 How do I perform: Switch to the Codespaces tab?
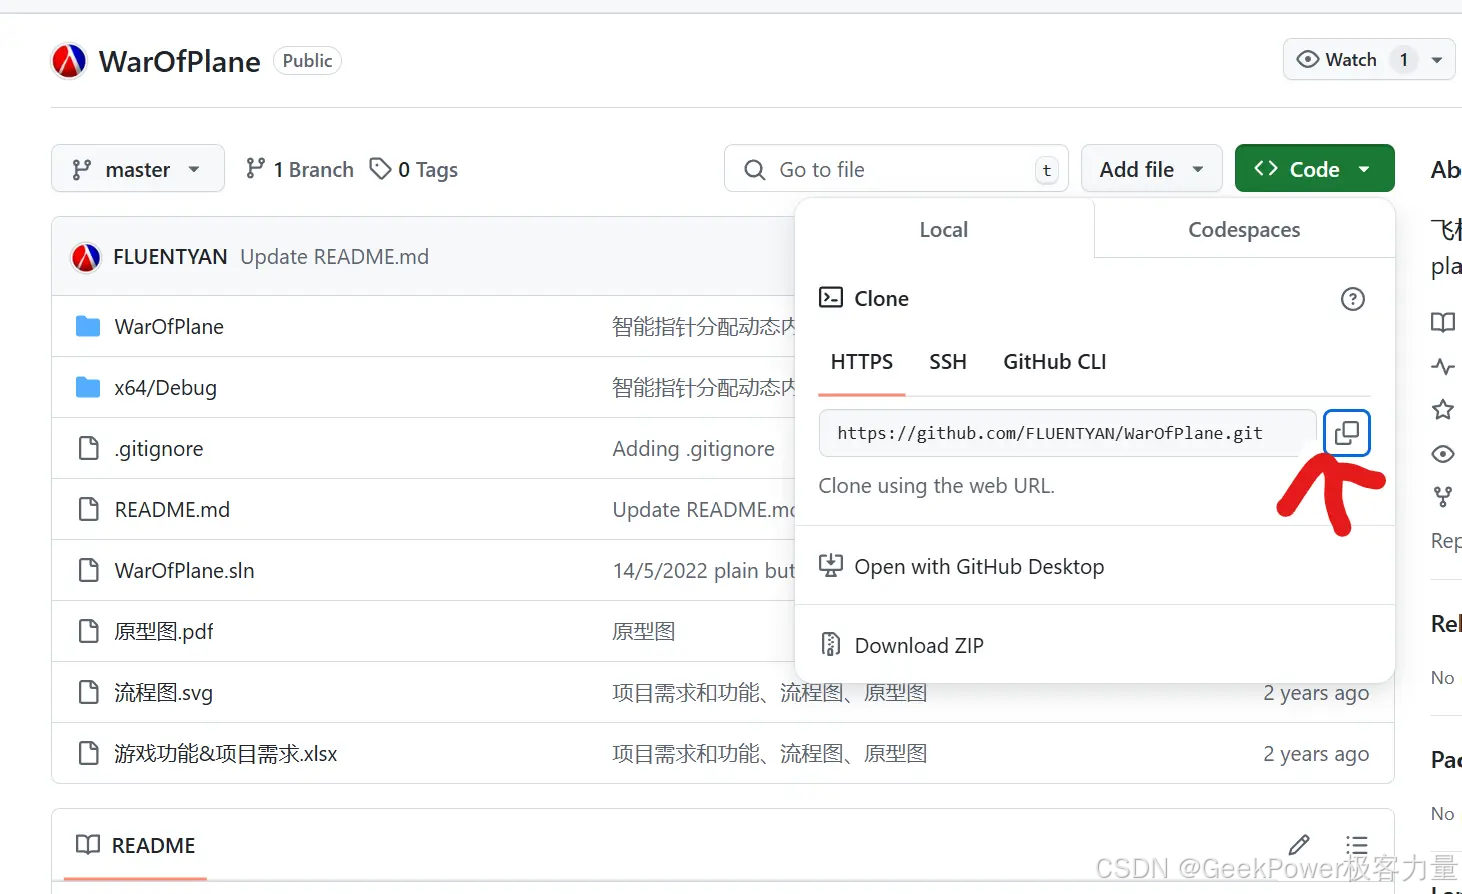pyautogui.click(x=1243, y=229)
